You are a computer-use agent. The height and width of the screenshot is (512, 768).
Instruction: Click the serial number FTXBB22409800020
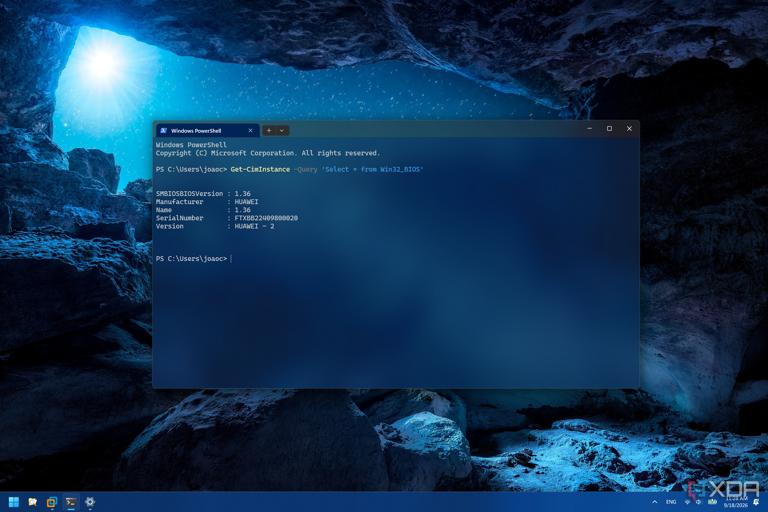266,218
